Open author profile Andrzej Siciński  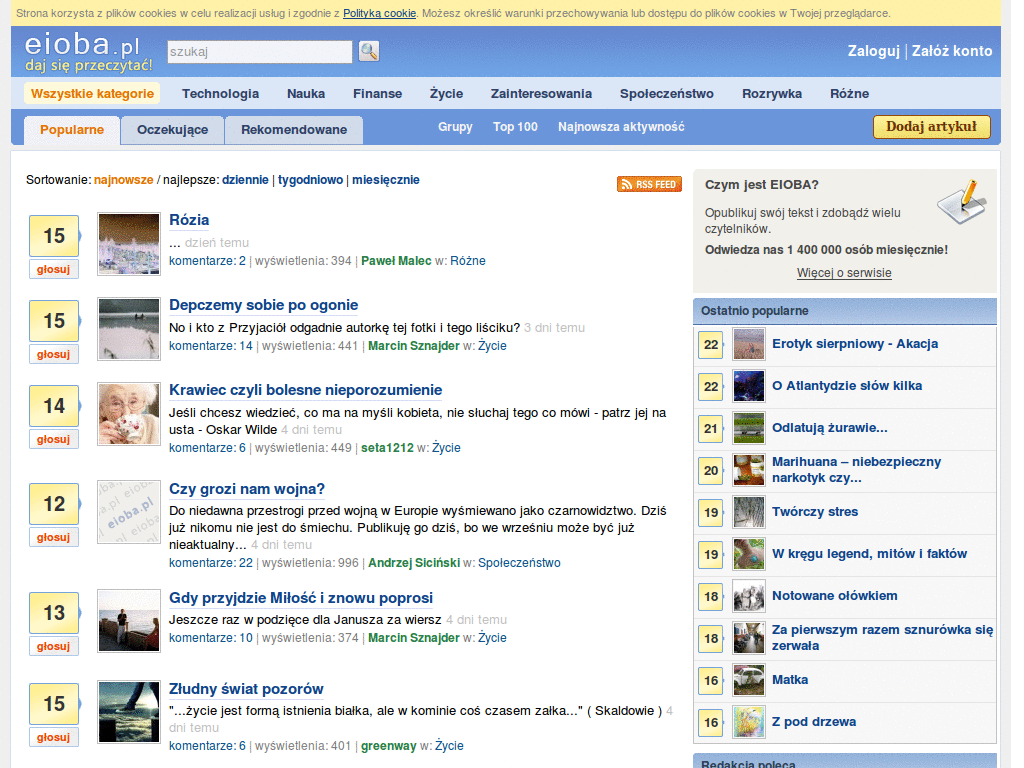coord(414,562)
